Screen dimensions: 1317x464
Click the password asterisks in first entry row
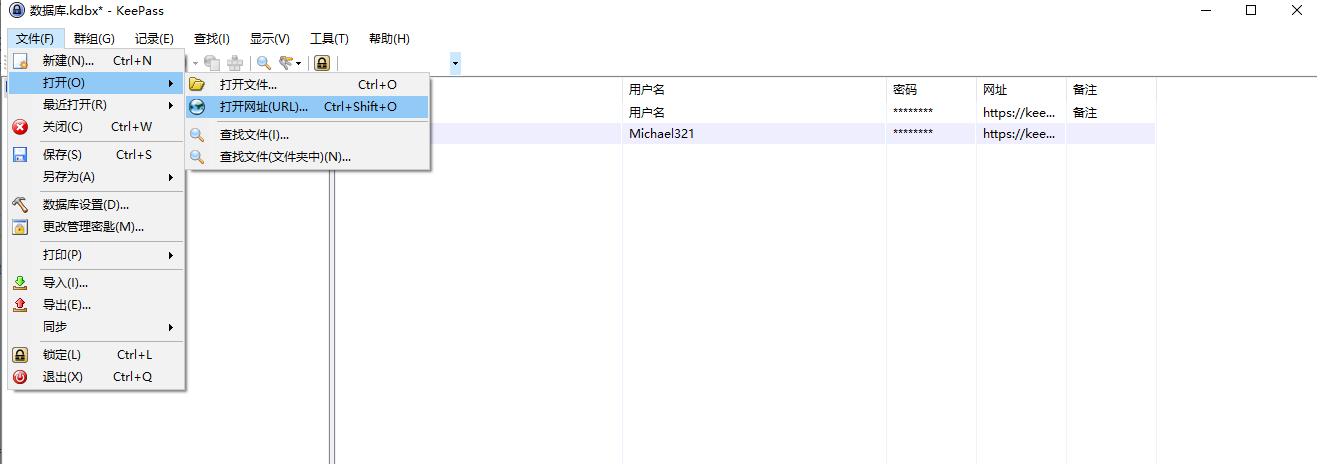tap(913, 113)
